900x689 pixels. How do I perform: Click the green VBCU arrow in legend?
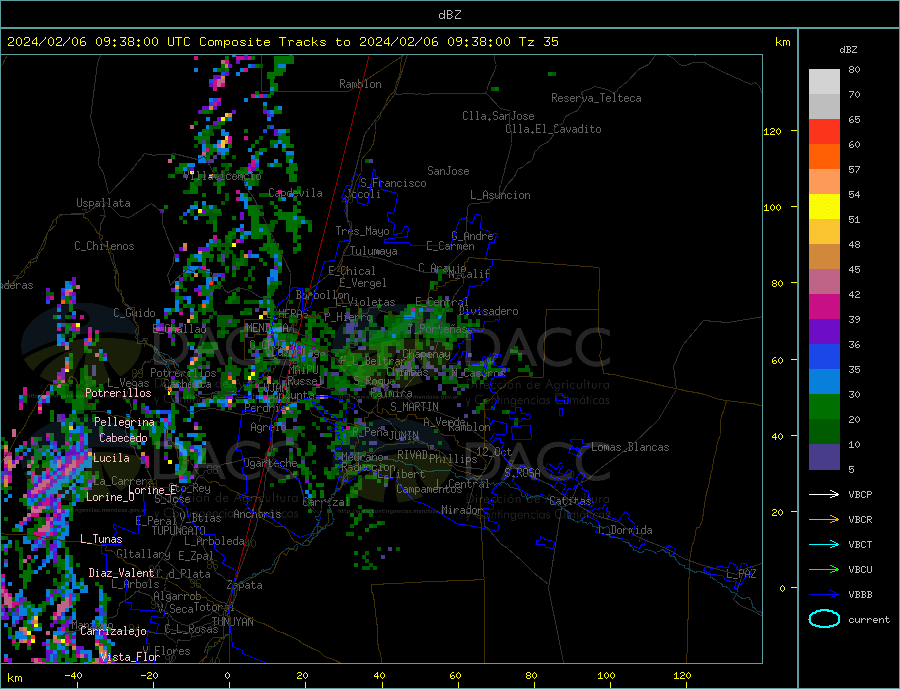[x=824, y=570]
